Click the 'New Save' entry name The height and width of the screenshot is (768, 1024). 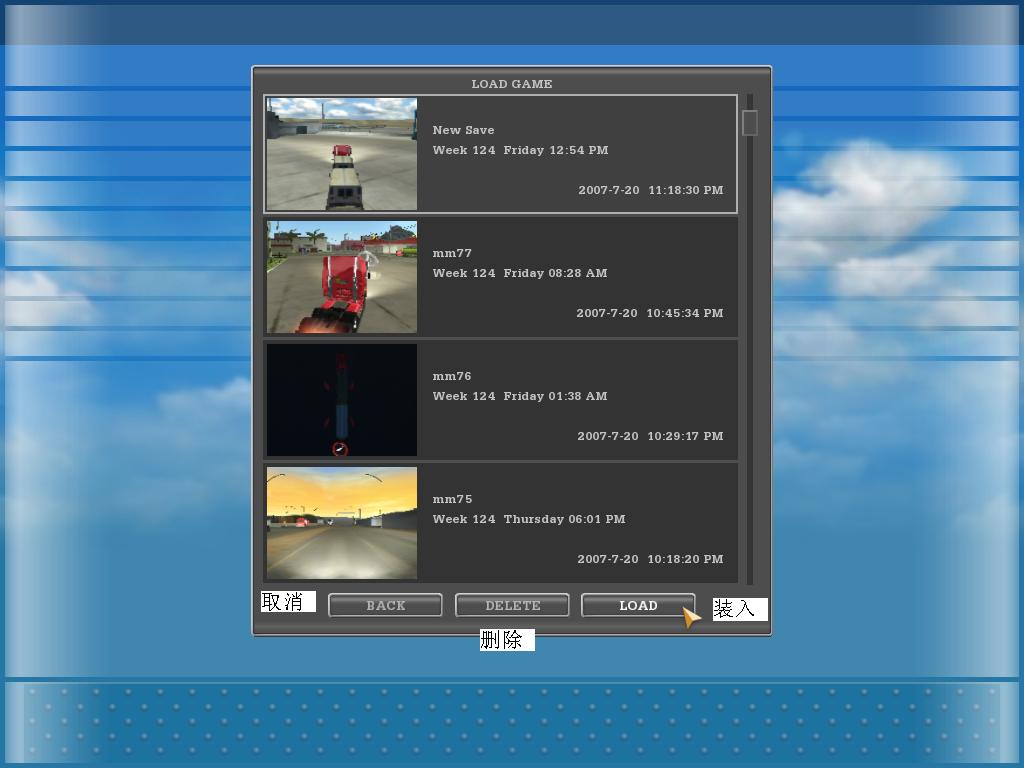[x=463, y=130]
